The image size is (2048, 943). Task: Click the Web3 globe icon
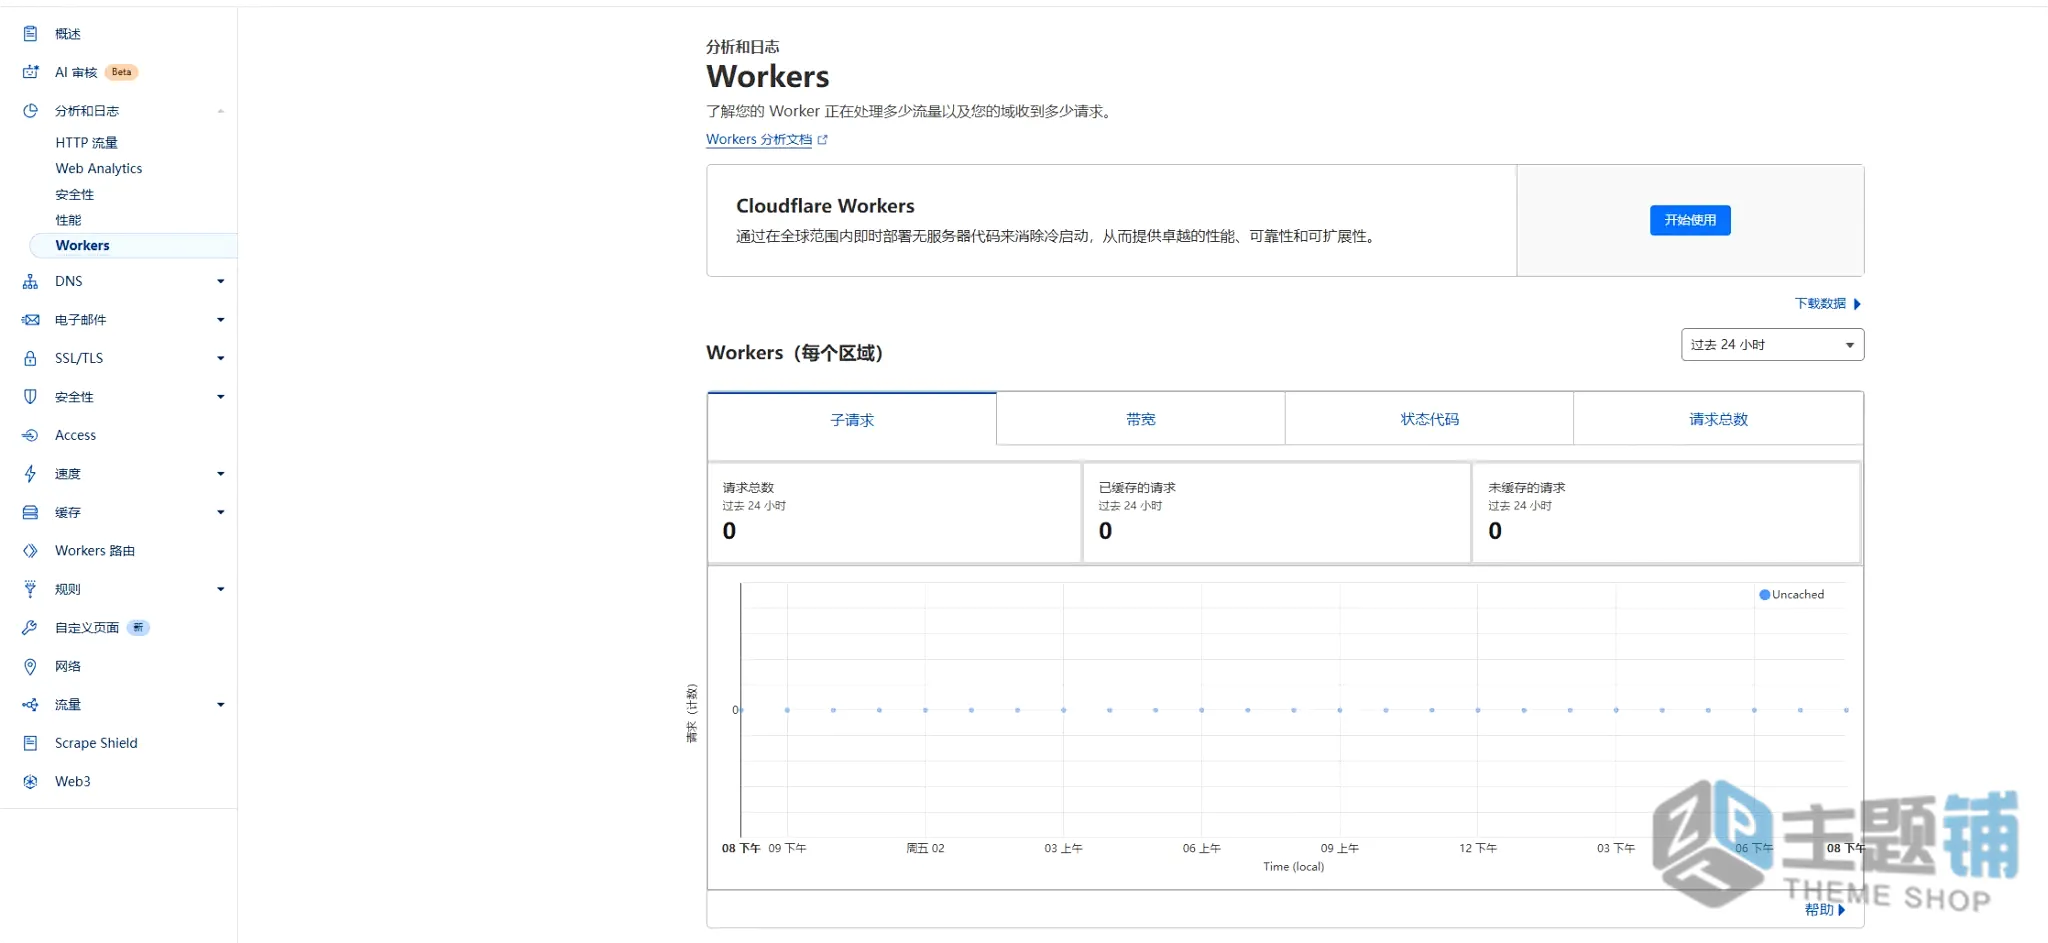click(30, 782)
